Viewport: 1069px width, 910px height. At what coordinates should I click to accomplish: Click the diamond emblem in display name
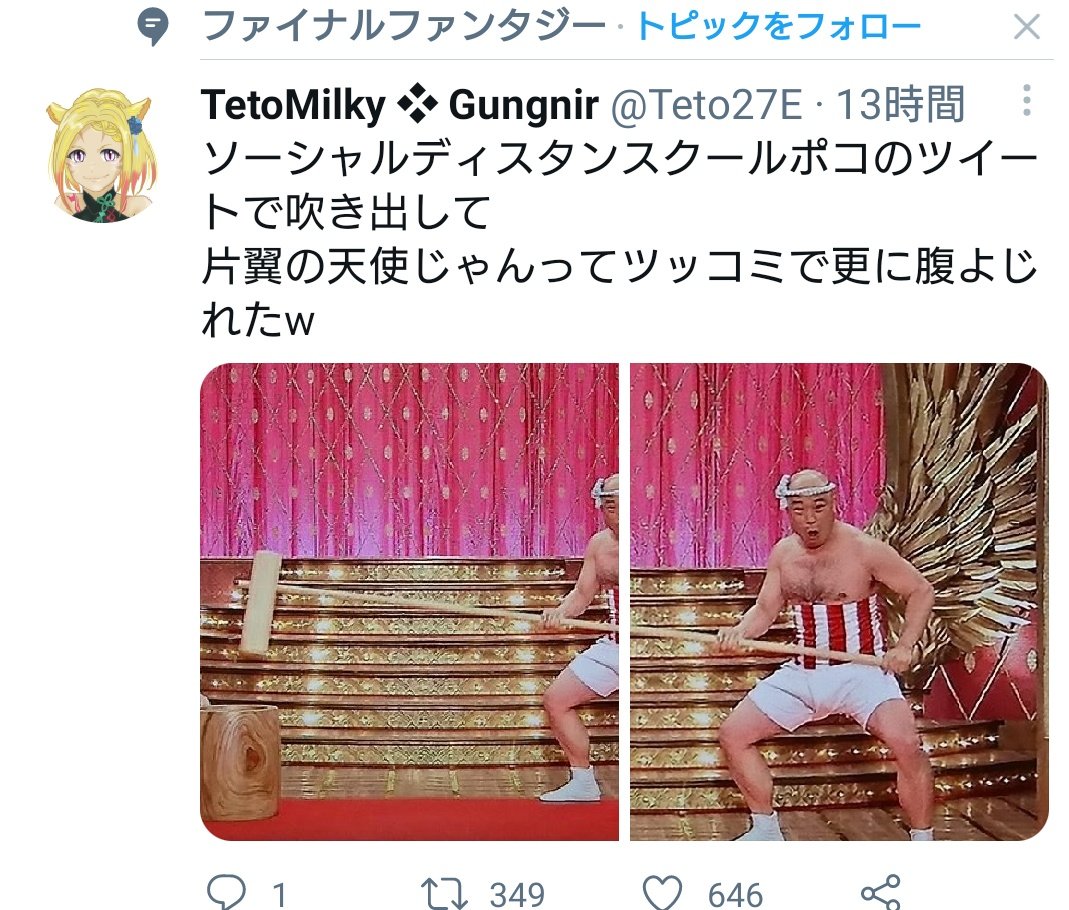coord(417,106)
